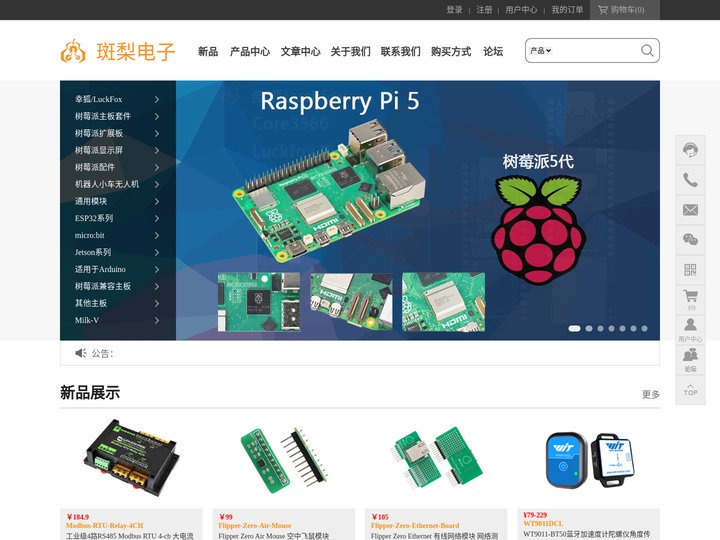Open the side toolbar shopping cart icon
720x540 pixels.
(x=690, y=299)
